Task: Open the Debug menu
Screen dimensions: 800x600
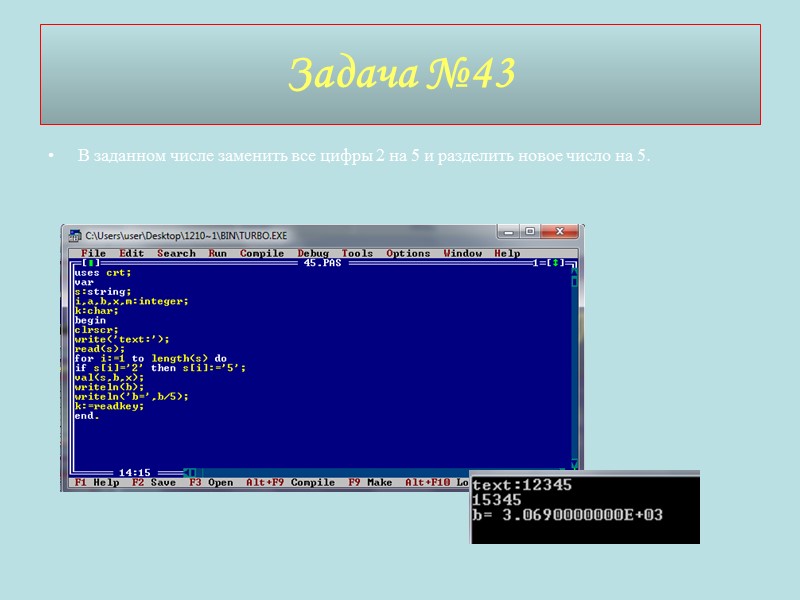Action: tap(313, 253)
